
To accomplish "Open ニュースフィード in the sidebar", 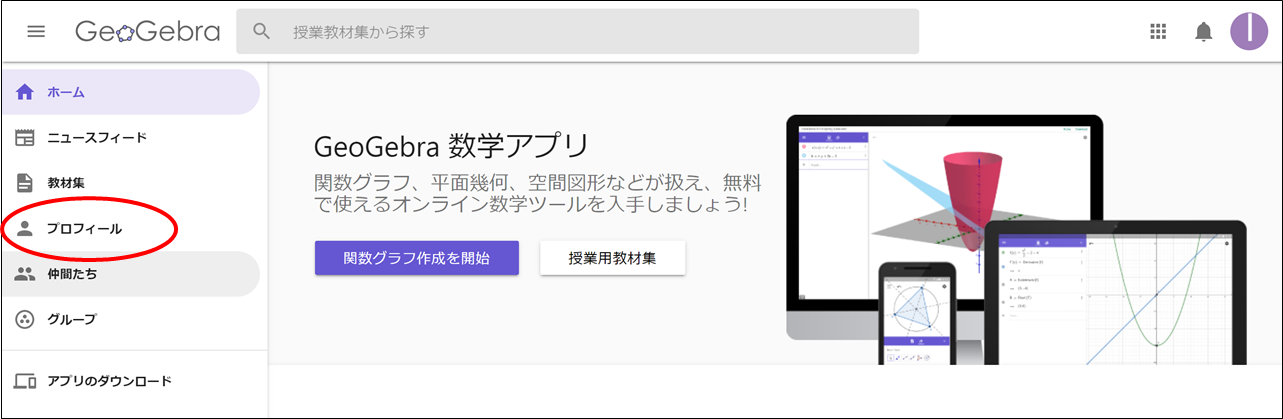I will tap(130, 138).
